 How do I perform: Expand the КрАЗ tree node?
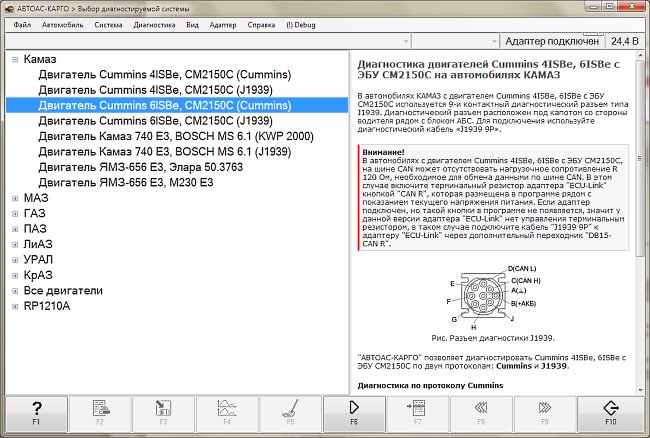(x=15, y=275)
